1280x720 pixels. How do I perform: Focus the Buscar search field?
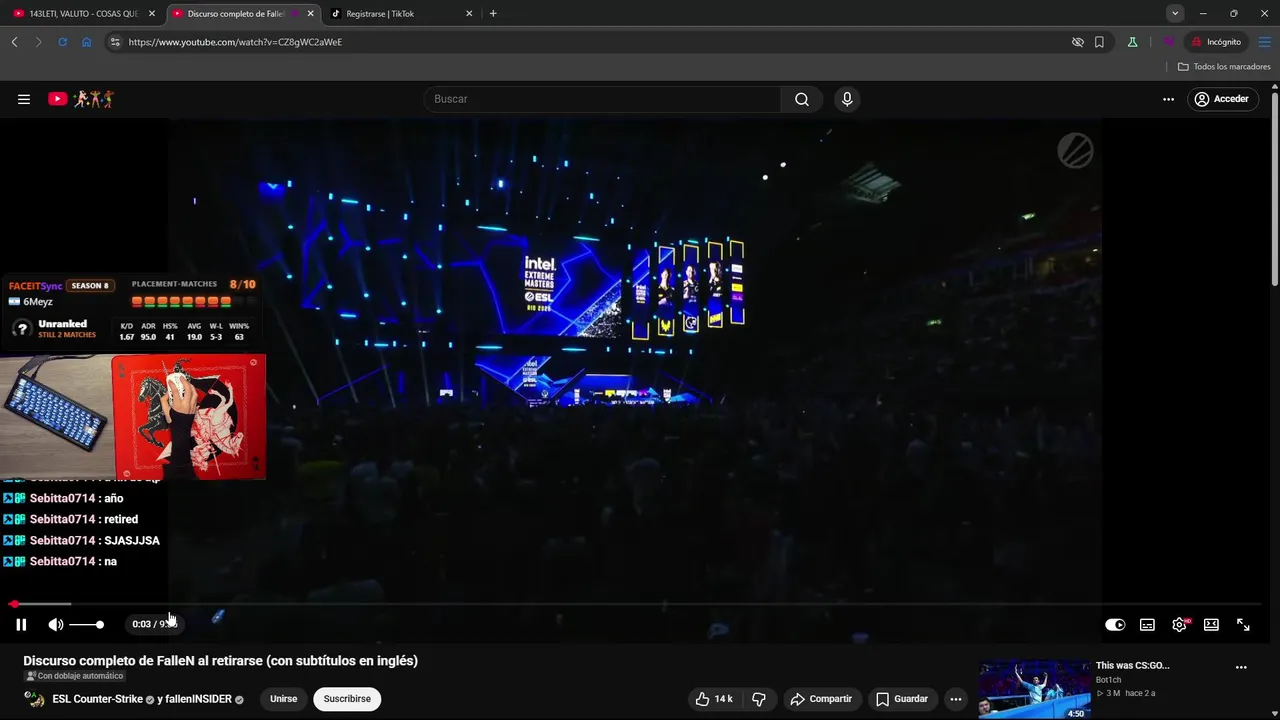tap(602, 99)
